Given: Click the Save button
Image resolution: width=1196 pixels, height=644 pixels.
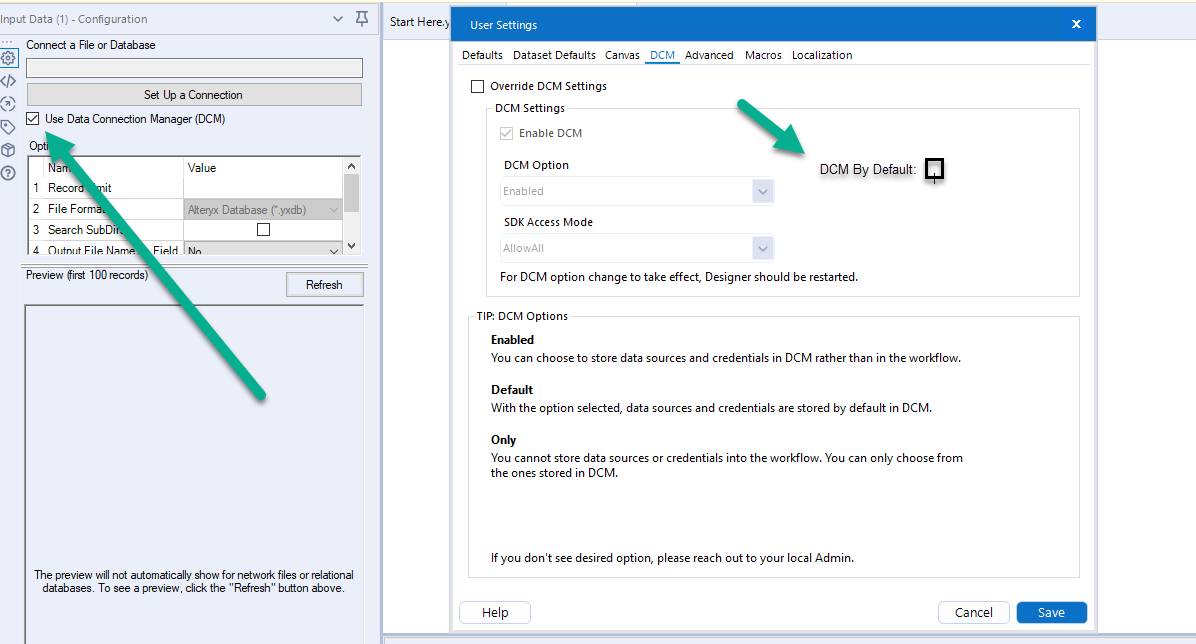Looking at the screenshot, I should 1051,612.
